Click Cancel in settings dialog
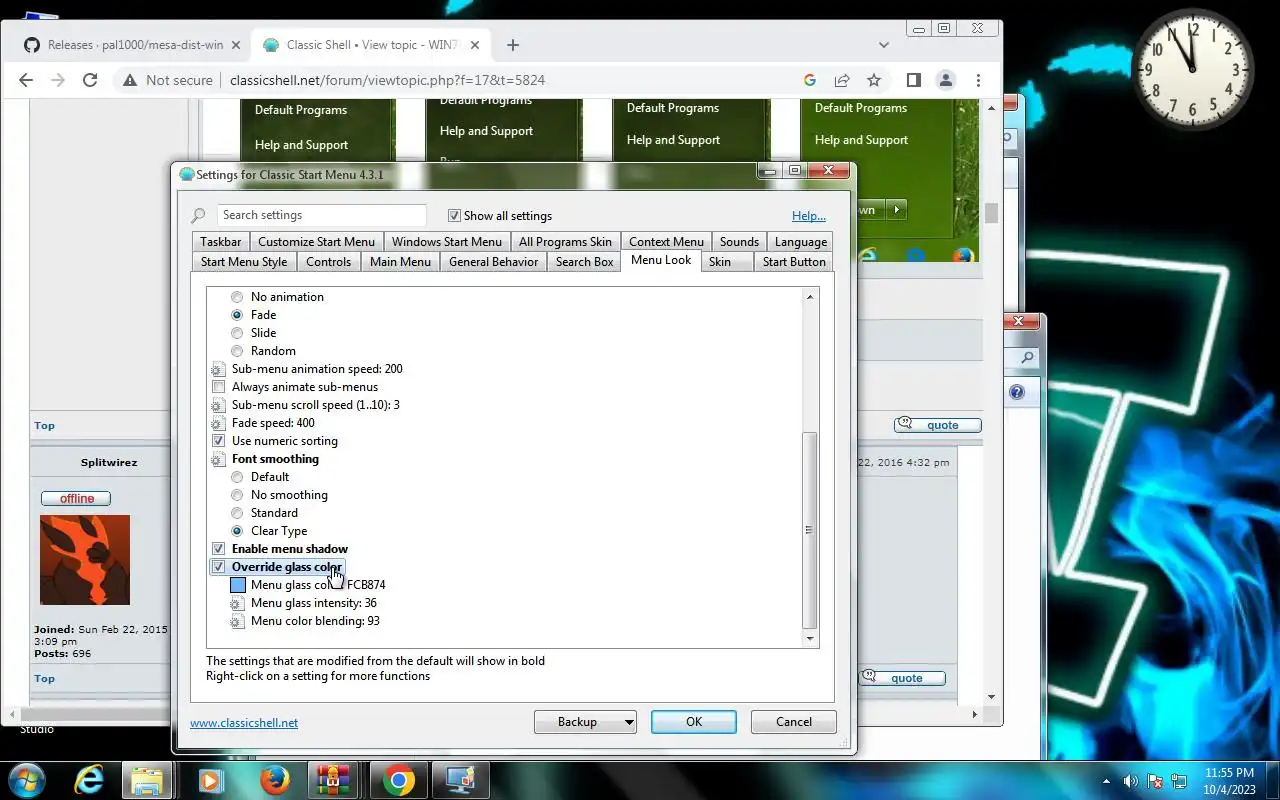1280x800 pixels. 794,722
